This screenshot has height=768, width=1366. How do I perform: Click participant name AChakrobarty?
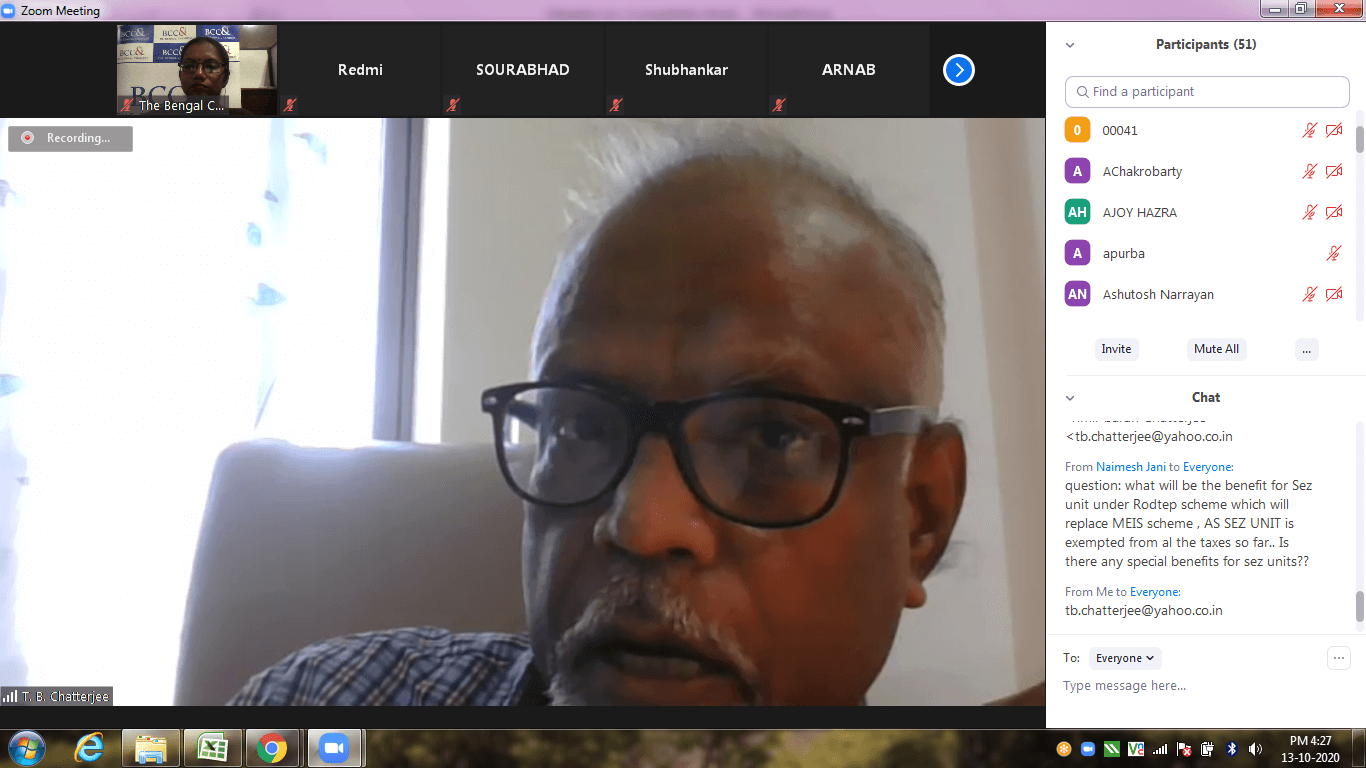pos(1142,172)
